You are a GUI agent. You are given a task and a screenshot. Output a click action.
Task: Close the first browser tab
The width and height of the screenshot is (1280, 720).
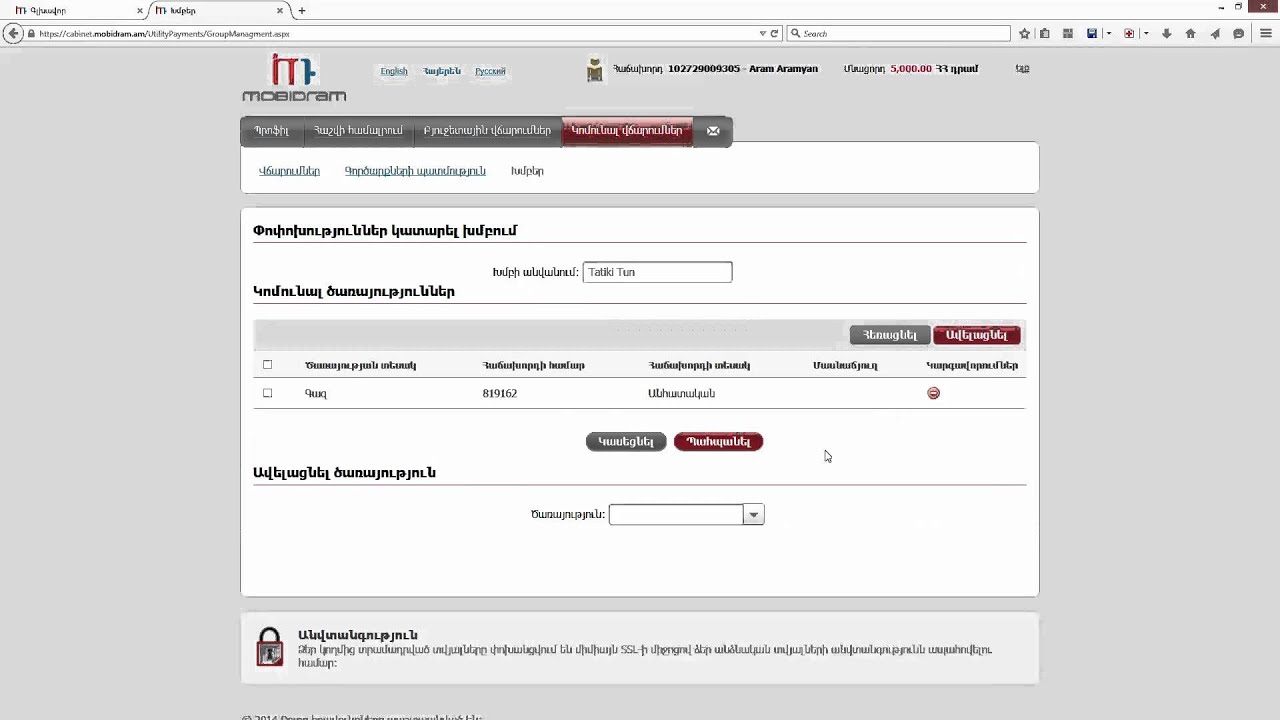point(139,10)
